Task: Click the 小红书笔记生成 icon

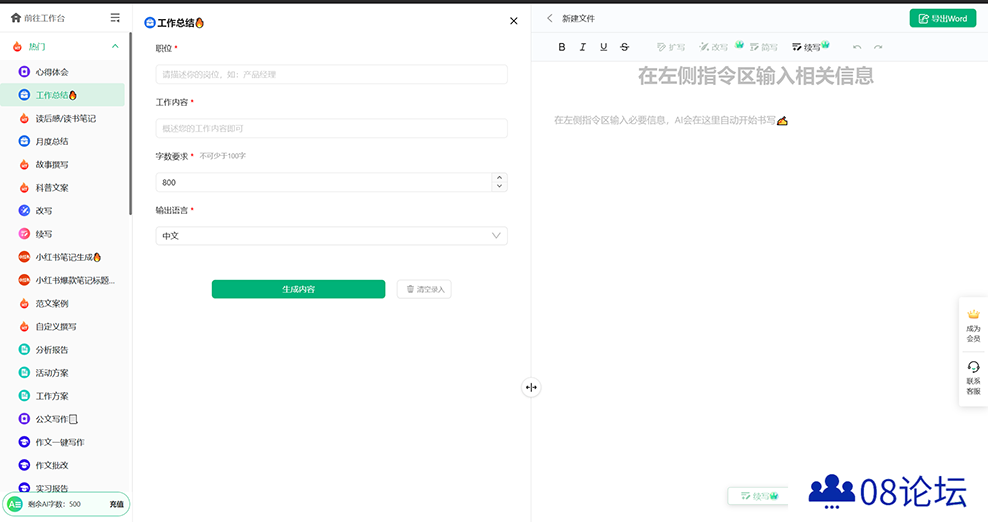Action: tap(24, 257)
